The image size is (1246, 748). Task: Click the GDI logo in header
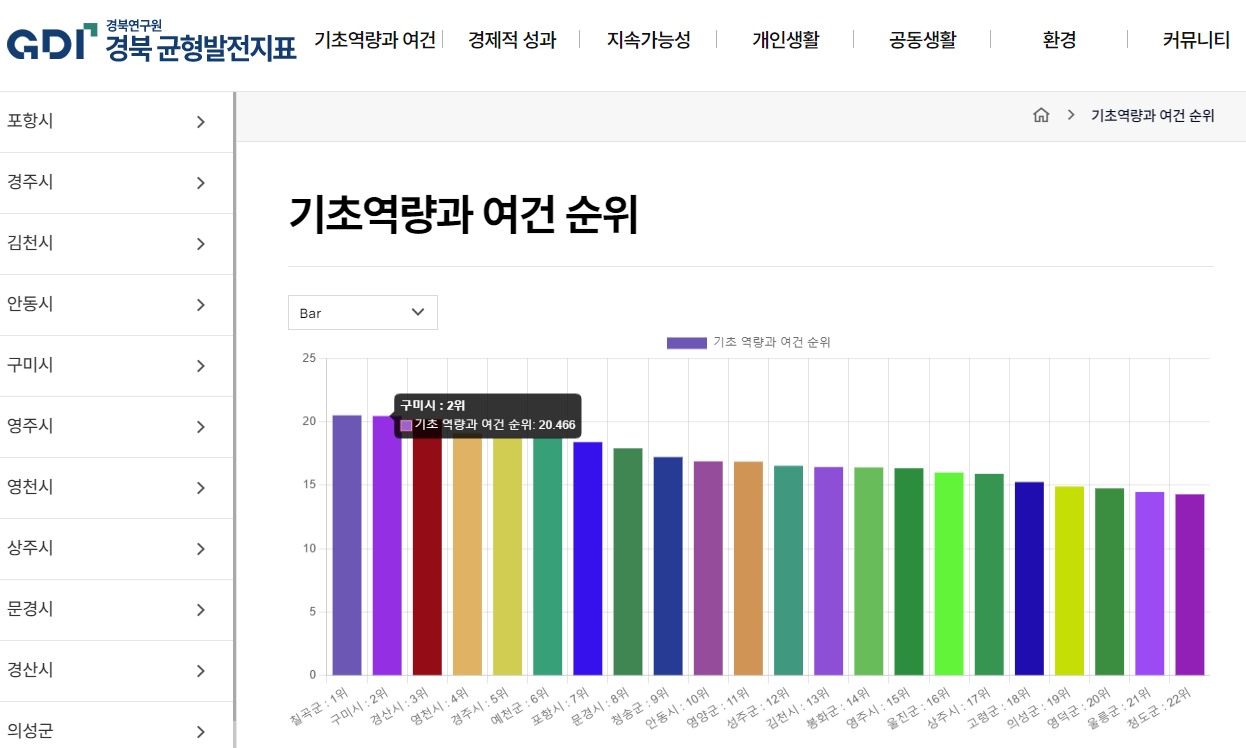(x=150, y=42)
